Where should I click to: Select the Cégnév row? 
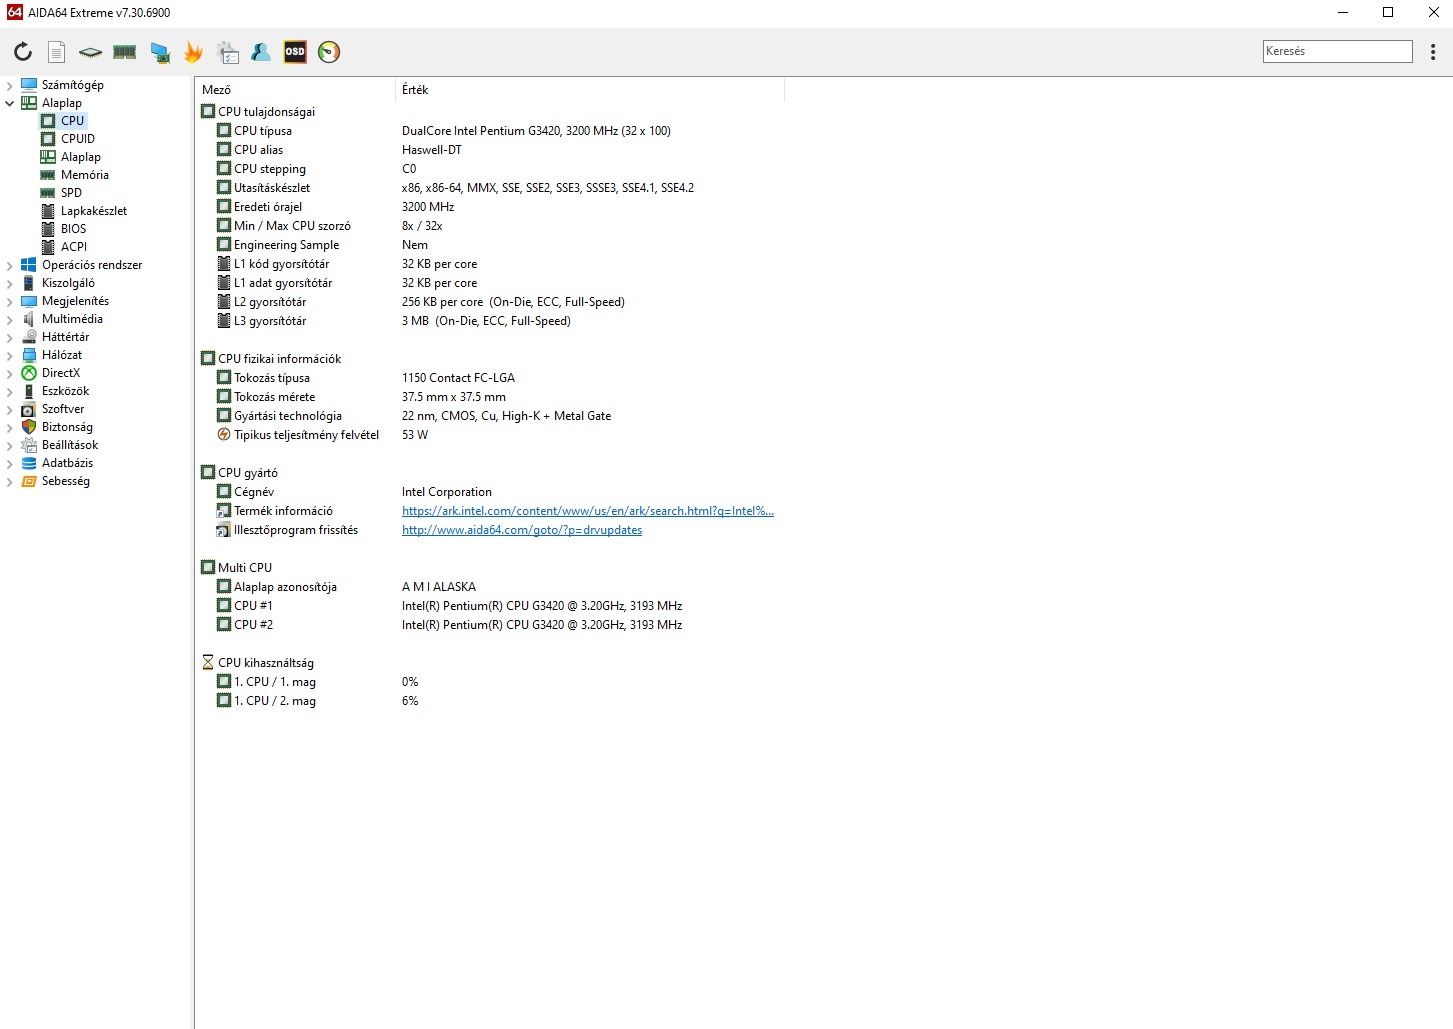(490, 492)
